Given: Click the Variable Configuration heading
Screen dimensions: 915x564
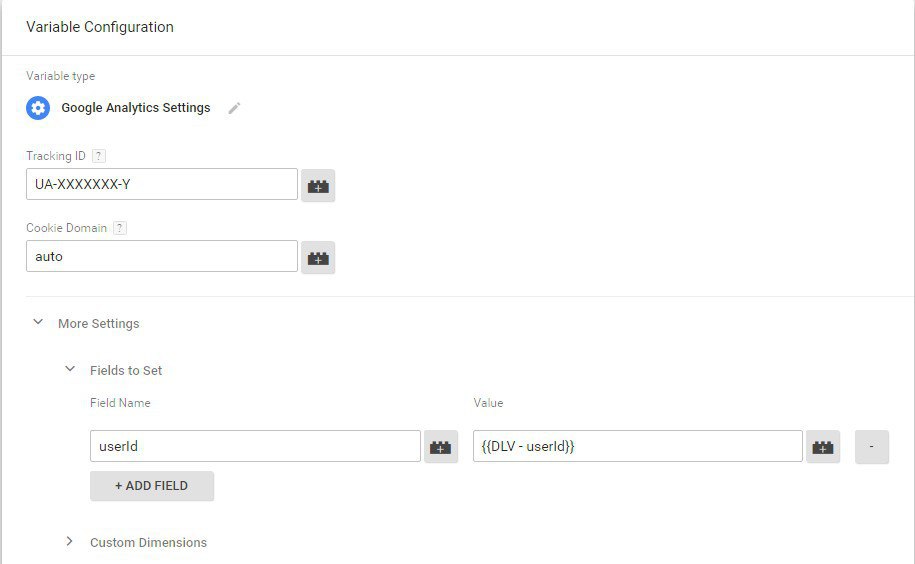Looking at the screenshot, I should [100, 27].
